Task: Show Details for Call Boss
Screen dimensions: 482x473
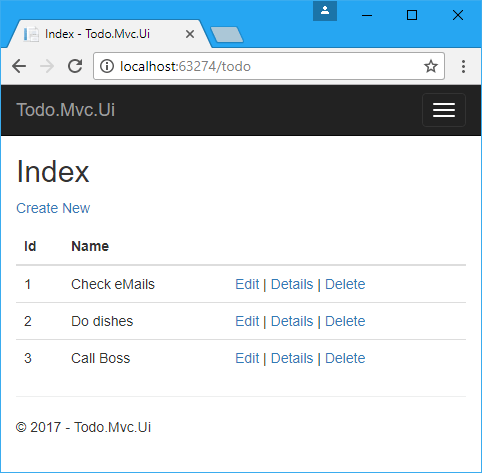Action: point(292,358)
